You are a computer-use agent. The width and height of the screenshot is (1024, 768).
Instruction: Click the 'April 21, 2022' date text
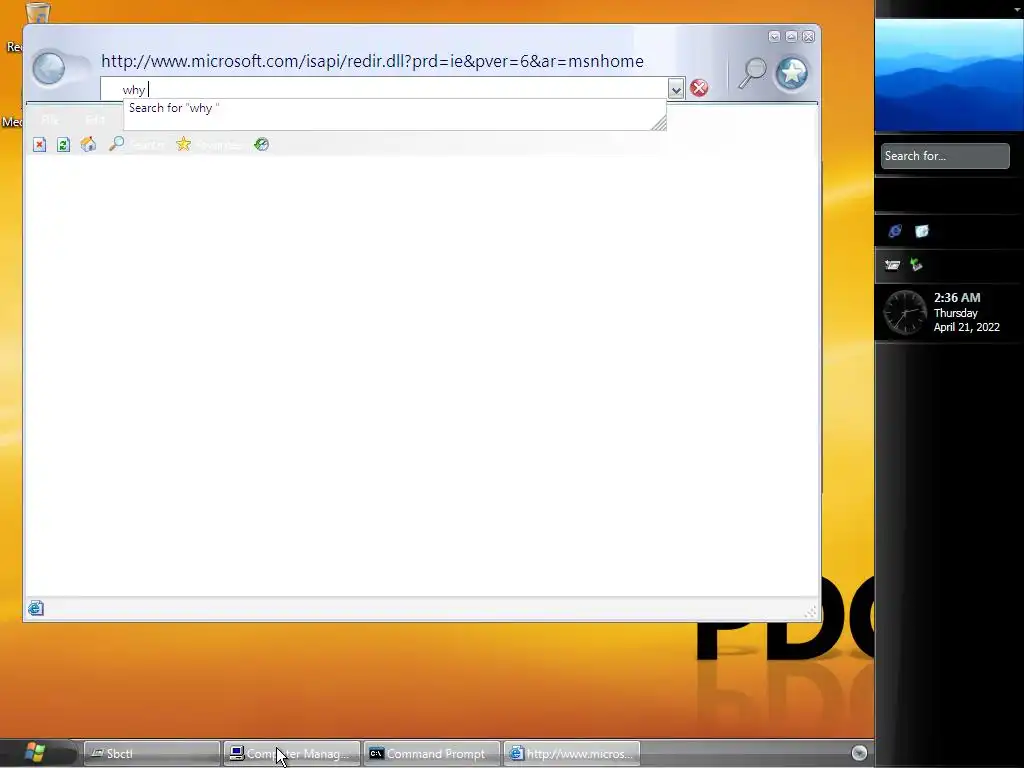967,327
